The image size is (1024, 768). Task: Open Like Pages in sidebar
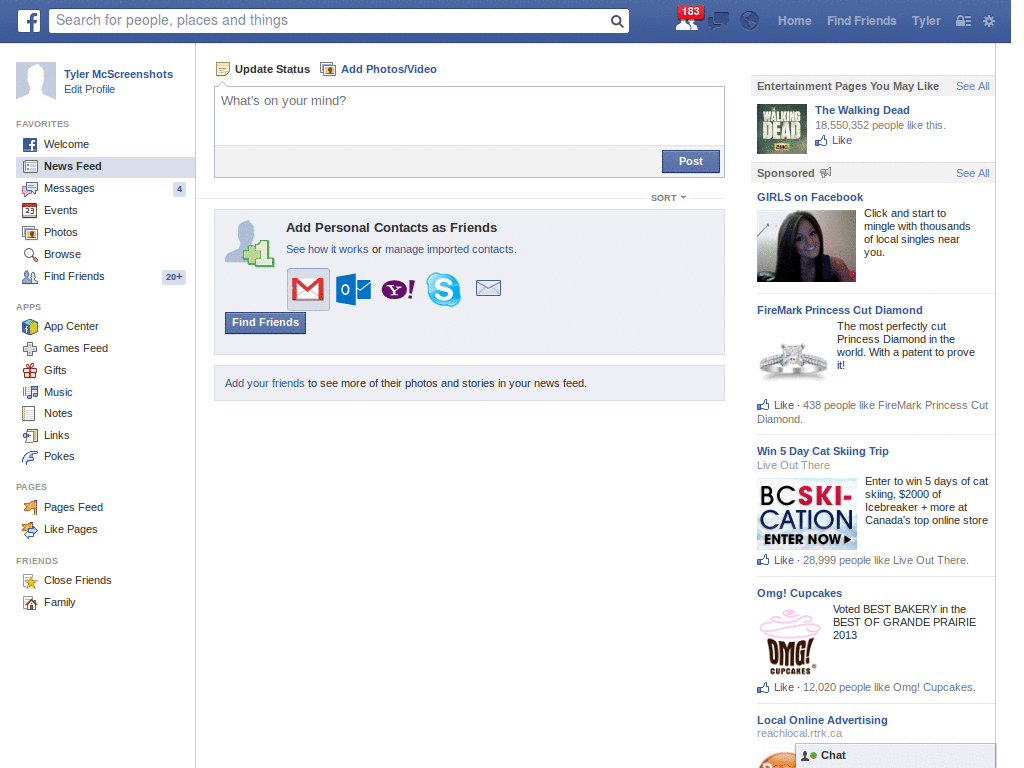(x=71, y=530)
